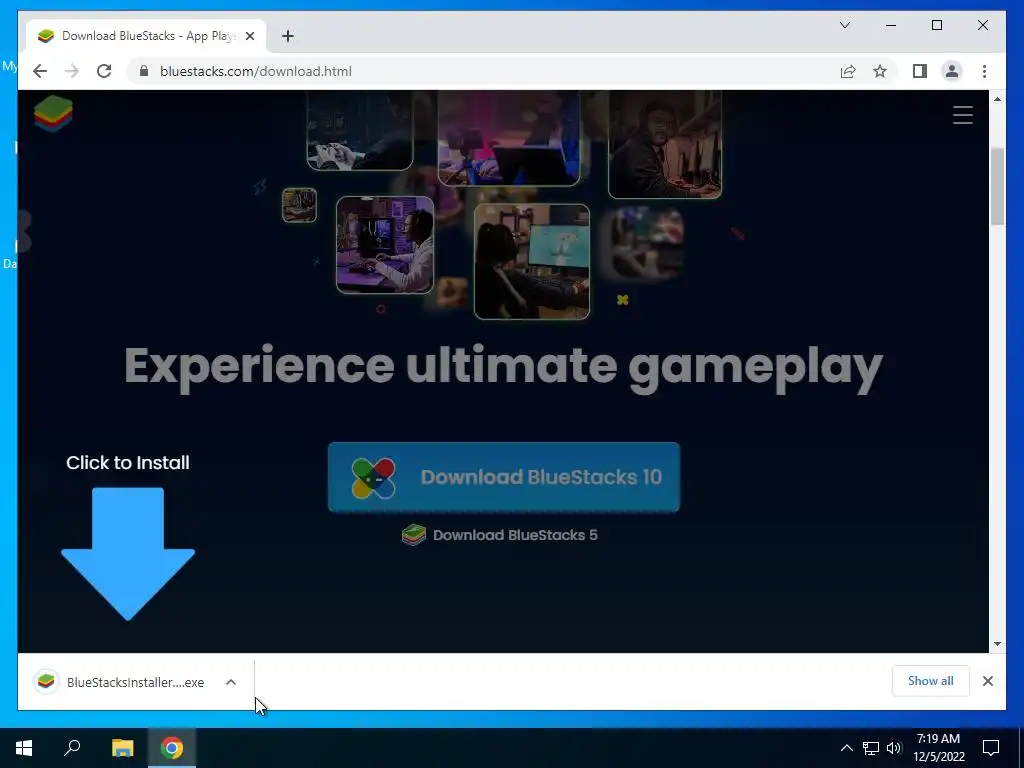The width and height of the screenshot is (1024, 768).
Task: Open the BlueStacksInstaller exe download
Action: tap(120, 682)
